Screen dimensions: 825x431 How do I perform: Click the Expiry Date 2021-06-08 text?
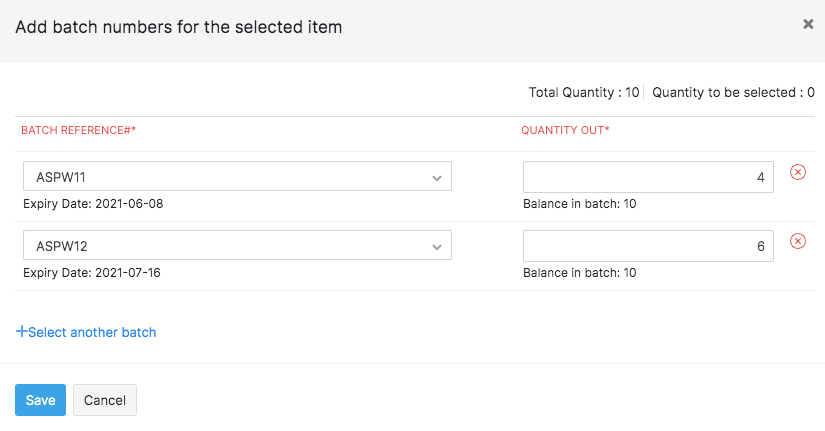92,204
